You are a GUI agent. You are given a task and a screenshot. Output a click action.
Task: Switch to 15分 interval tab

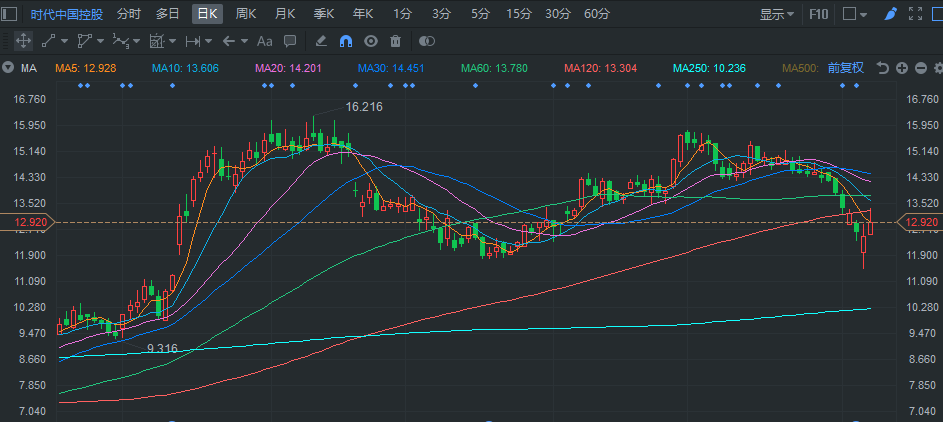pyautogui.click(x=519, y=14)
